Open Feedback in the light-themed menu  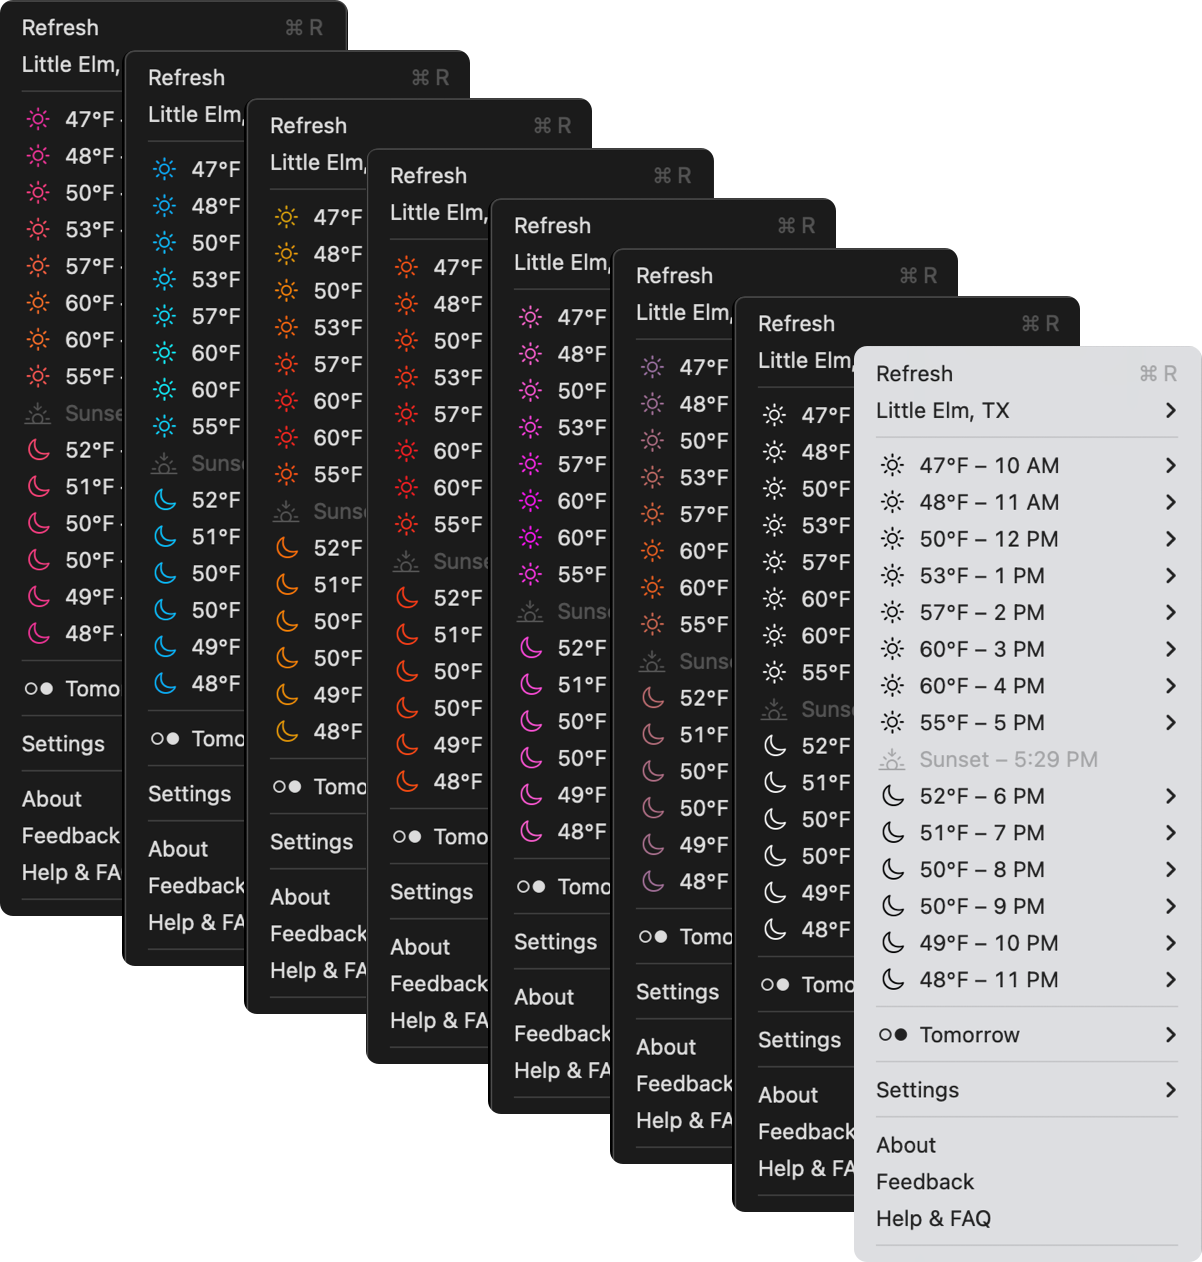925,1182
